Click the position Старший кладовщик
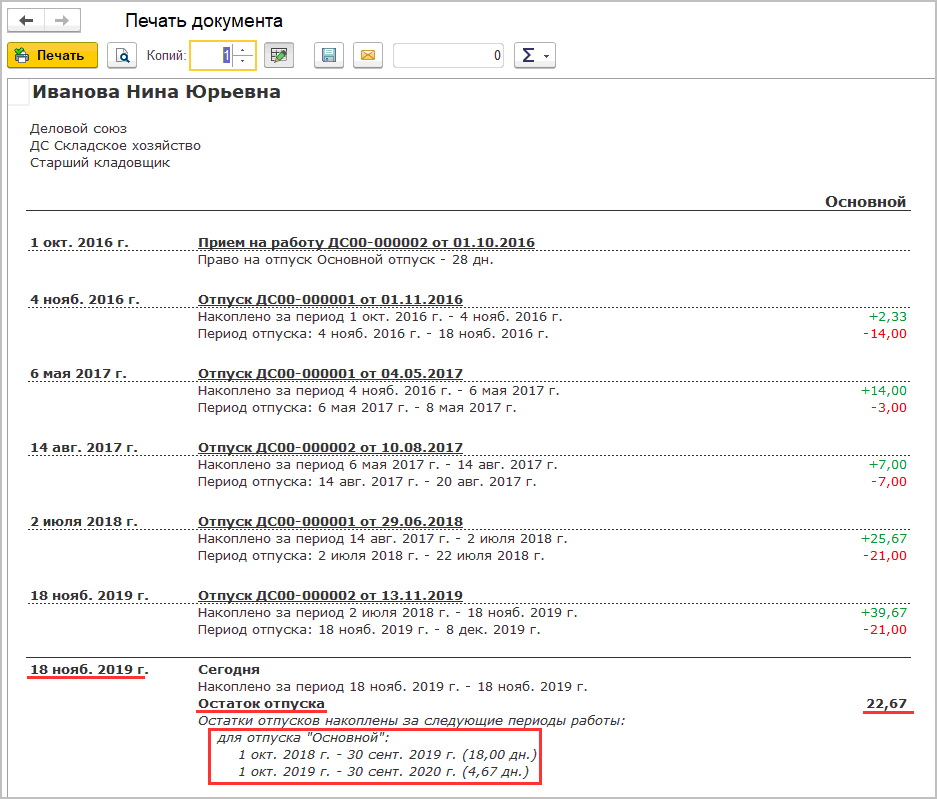This screenshot has width=937, height=799. [100, 163]
